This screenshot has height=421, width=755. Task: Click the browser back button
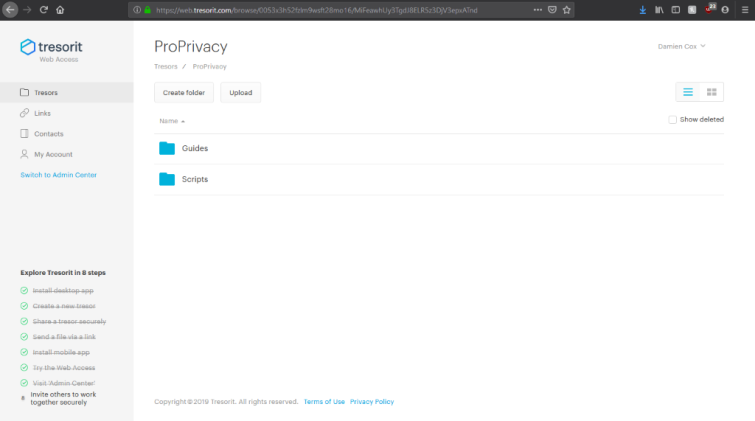[10, 10]
